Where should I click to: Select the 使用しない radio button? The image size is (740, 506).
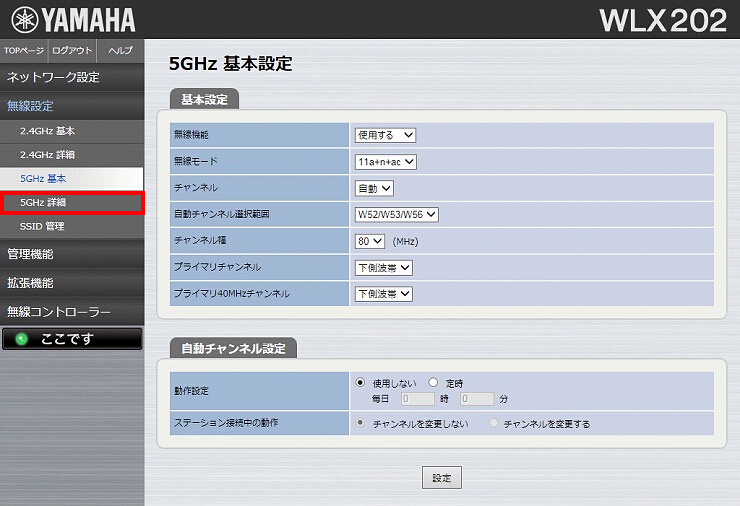[x=360, y=382]
